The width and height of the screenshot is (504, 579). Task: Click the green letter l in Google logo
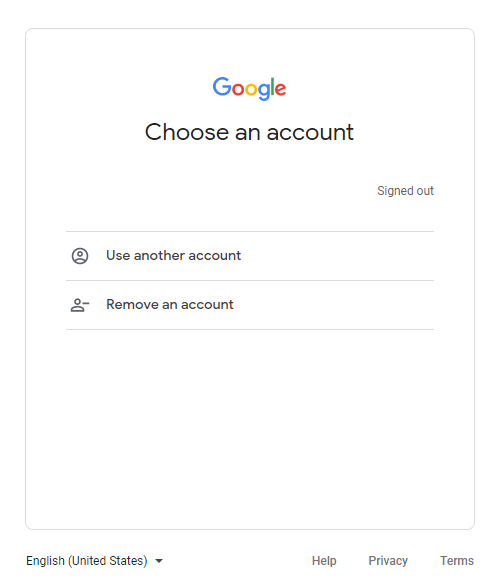[x=273, y=87]
